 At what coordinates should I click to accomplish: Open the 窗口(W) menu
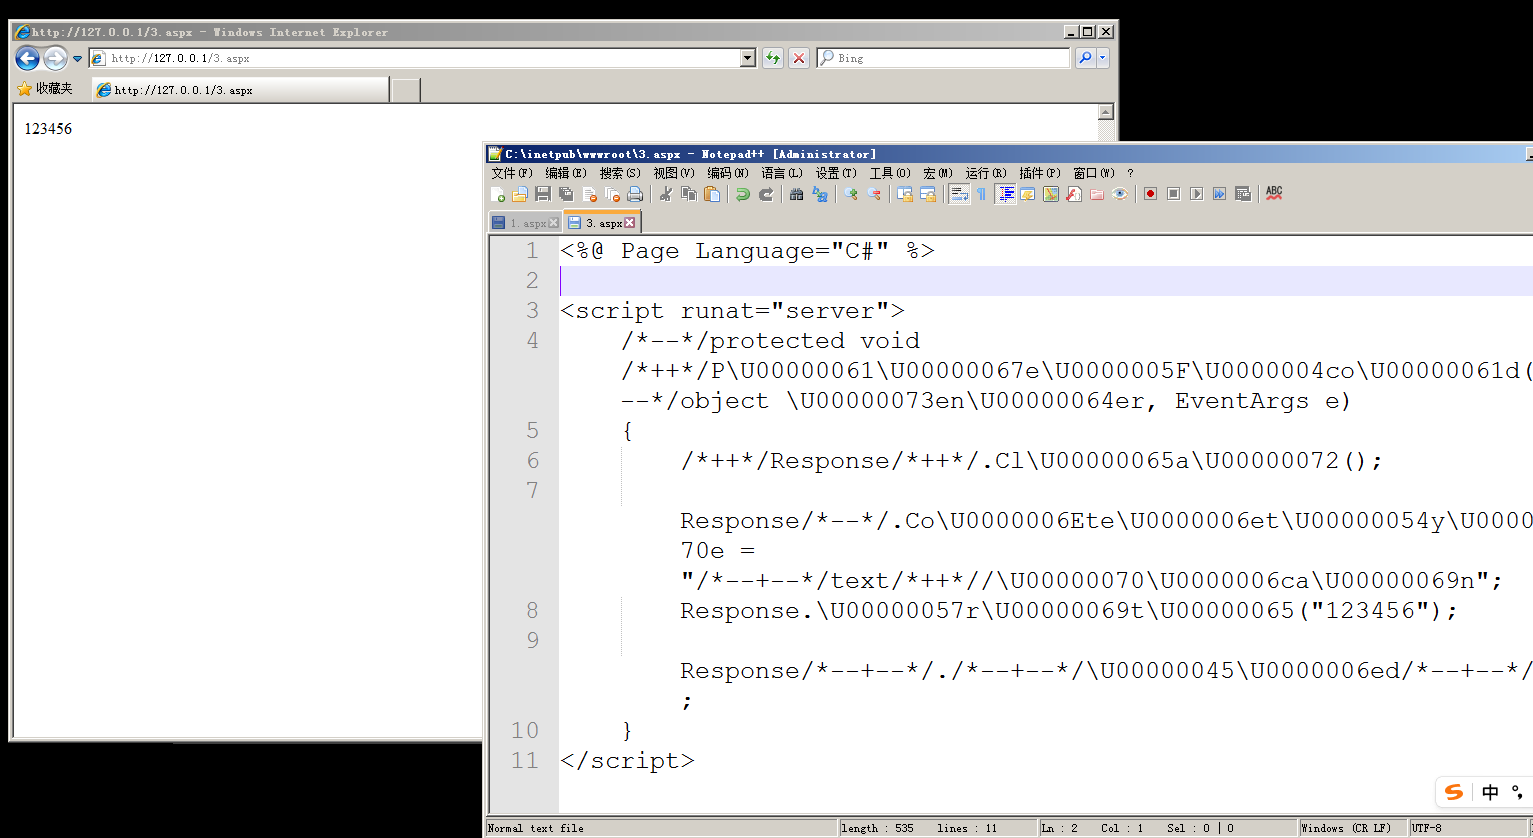click(1094, 173)
